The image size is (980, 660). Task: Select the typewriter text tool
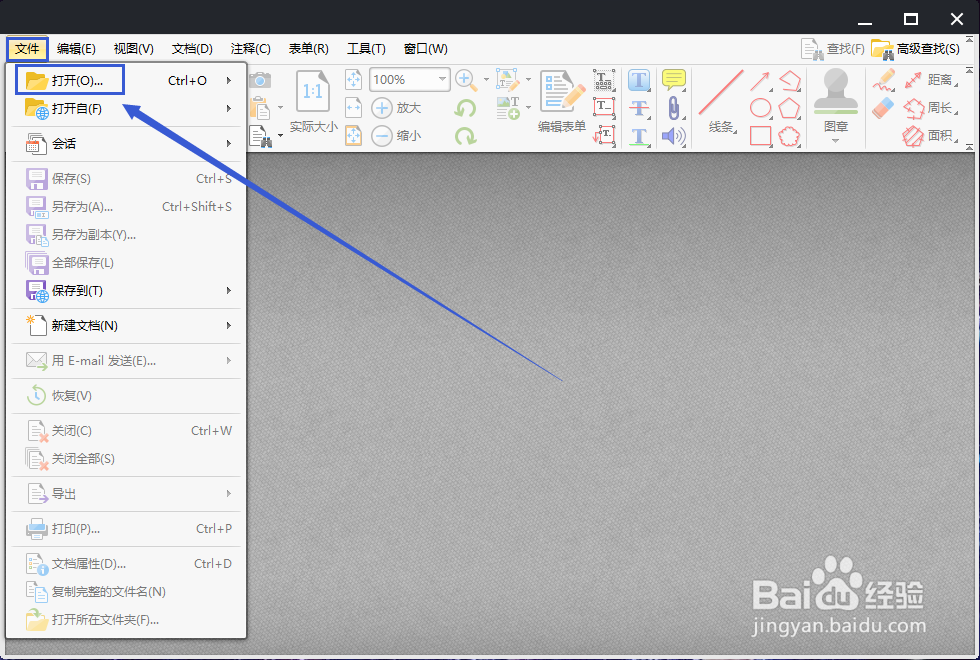pos(604,80)
